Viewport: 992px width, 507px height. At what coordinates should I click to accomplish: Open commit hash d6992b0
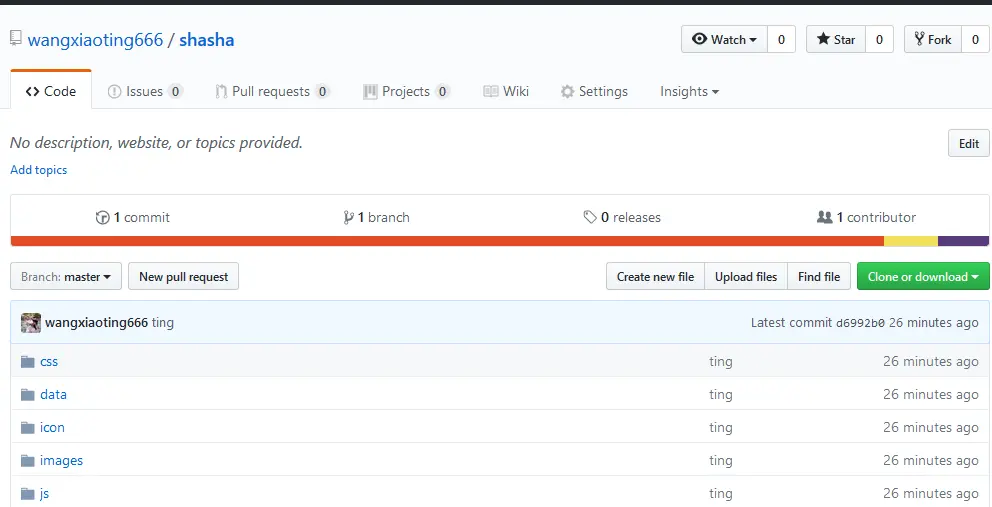pos(860,323)
